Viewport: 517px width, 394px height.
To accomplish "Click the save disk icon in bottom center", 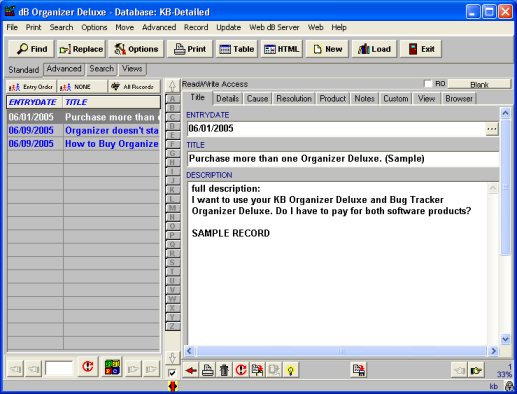I will click(359, 370).
